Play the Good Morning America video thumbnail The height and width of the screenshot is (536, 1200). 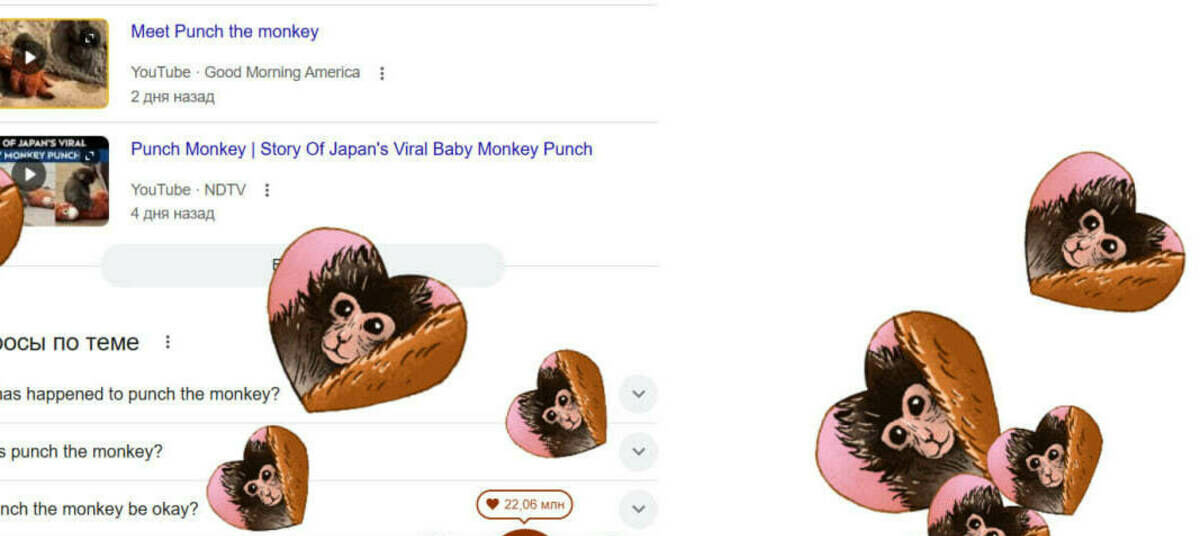pyautogui.click(x=30, y=57)
